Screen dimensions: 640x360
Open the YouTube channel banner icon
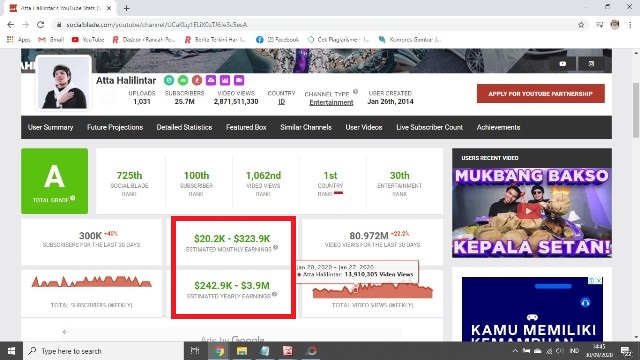[x=562, y=64]
